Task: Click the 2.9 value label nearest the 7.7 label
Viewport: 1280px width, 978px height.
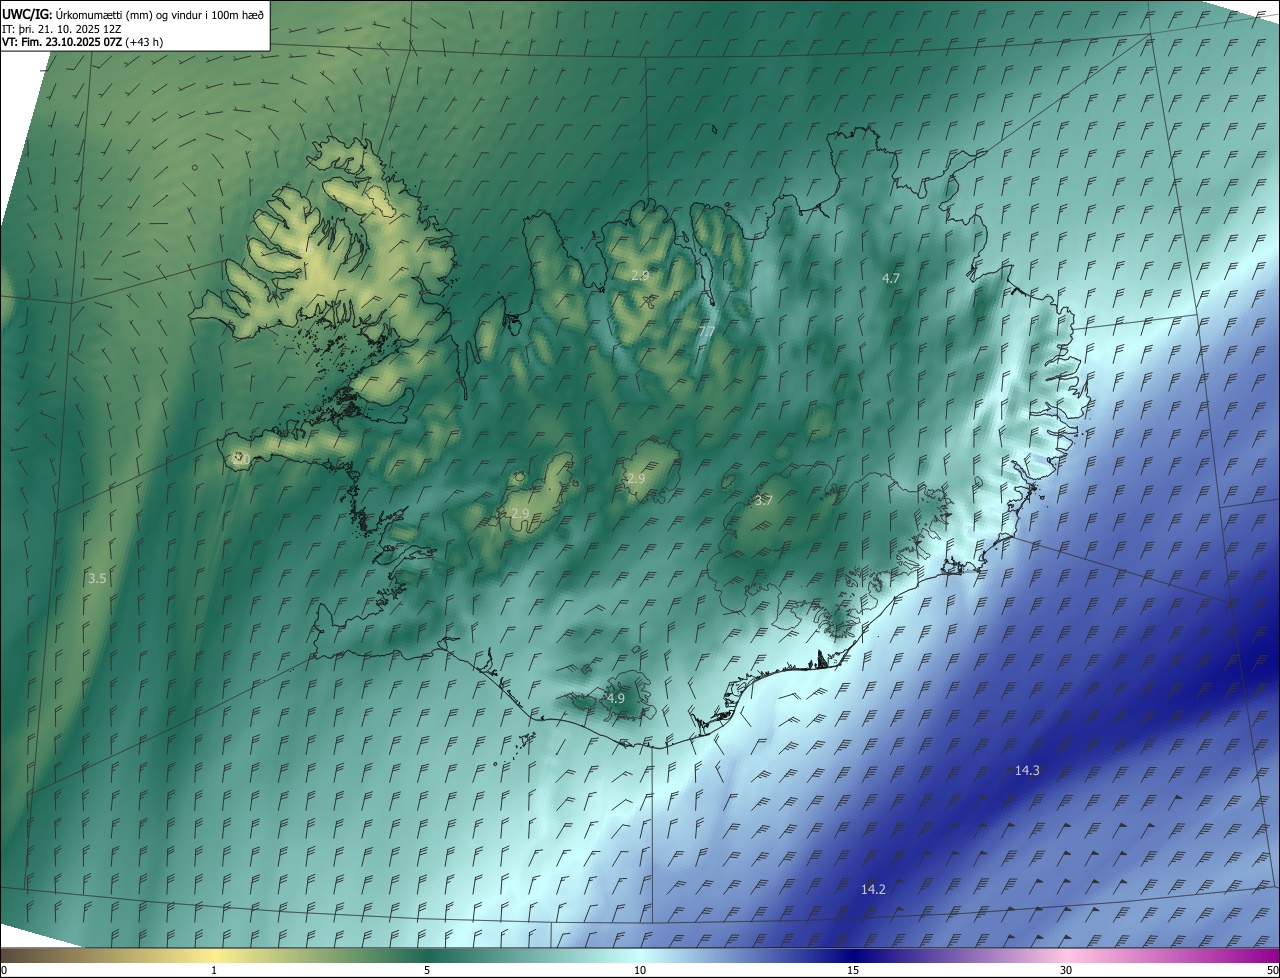Action: (x=640, y=275)
